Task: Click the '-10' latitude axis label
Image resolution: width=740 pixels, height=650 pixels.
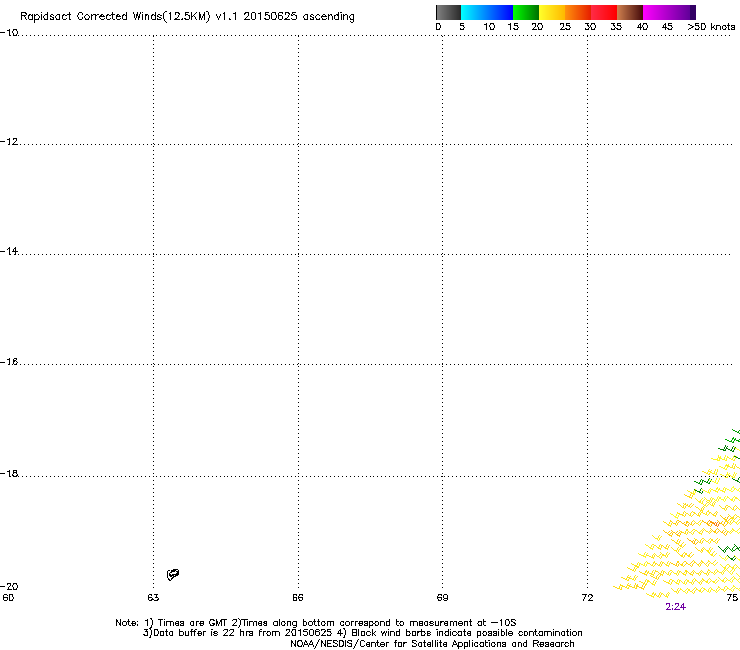Action: point(9,33)
